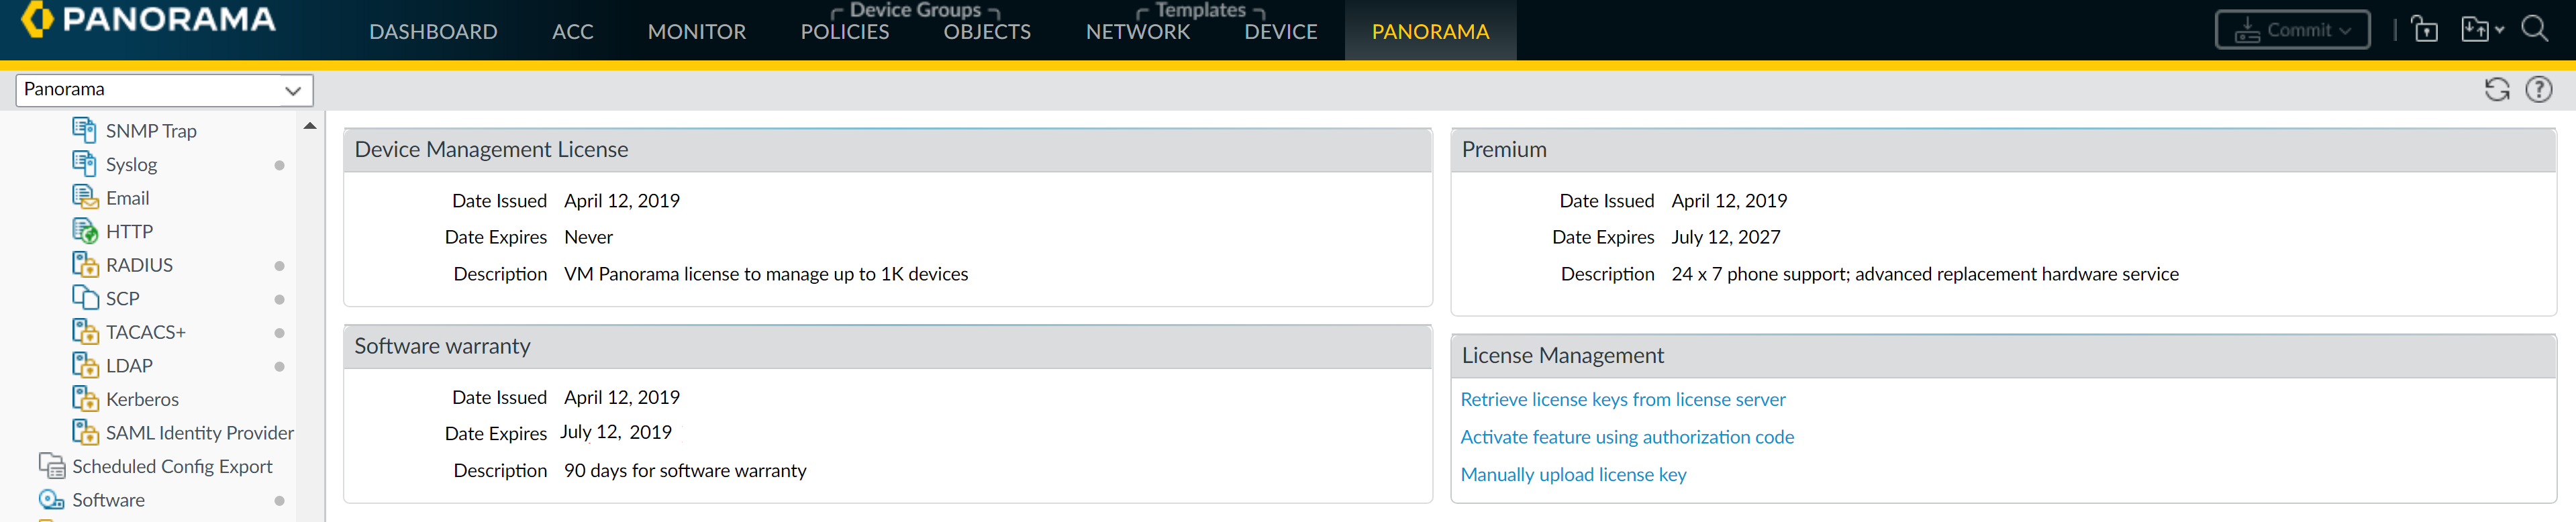
Task: Open the RADIUS profile icon
Action: [84, 264]
